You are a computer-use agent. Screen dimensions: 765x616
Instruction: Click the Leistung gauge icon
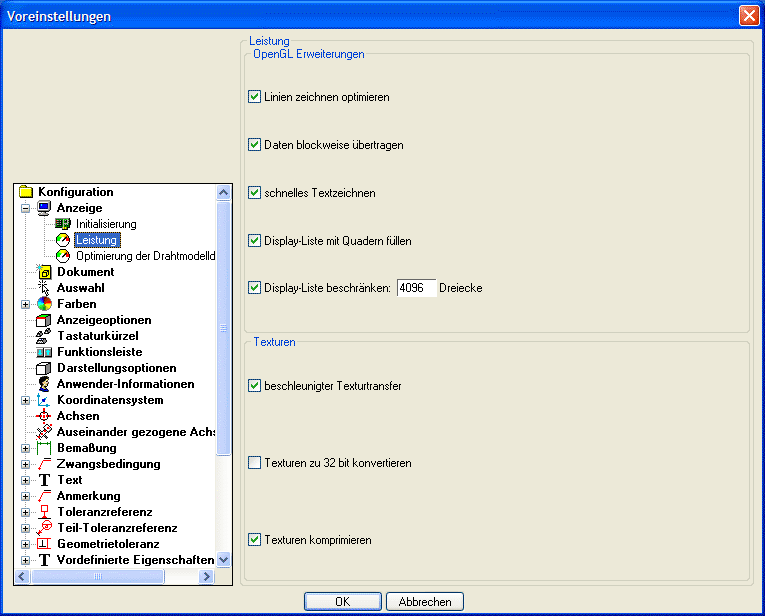[62, 240]
